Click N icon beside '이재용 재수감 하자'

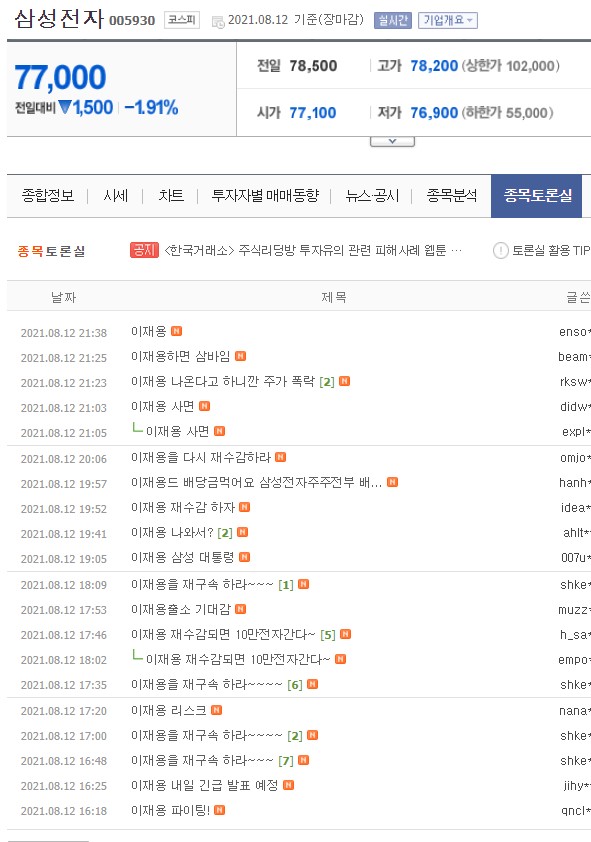click(x=245, y=506)
